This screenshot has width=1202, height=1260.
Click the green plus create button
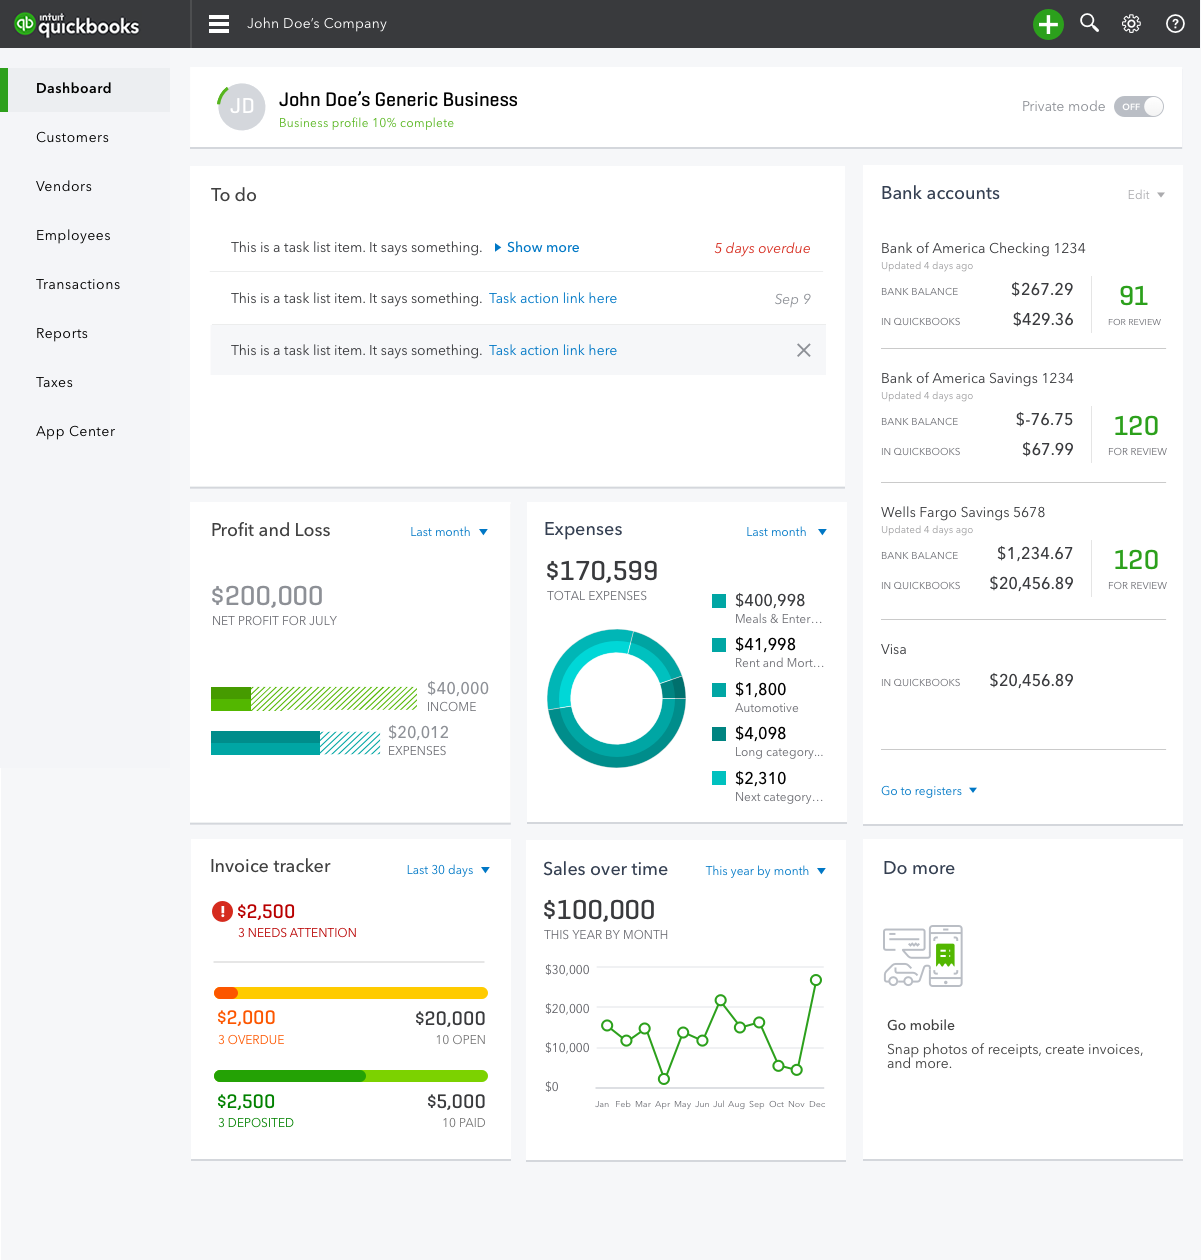(1048, 24)
